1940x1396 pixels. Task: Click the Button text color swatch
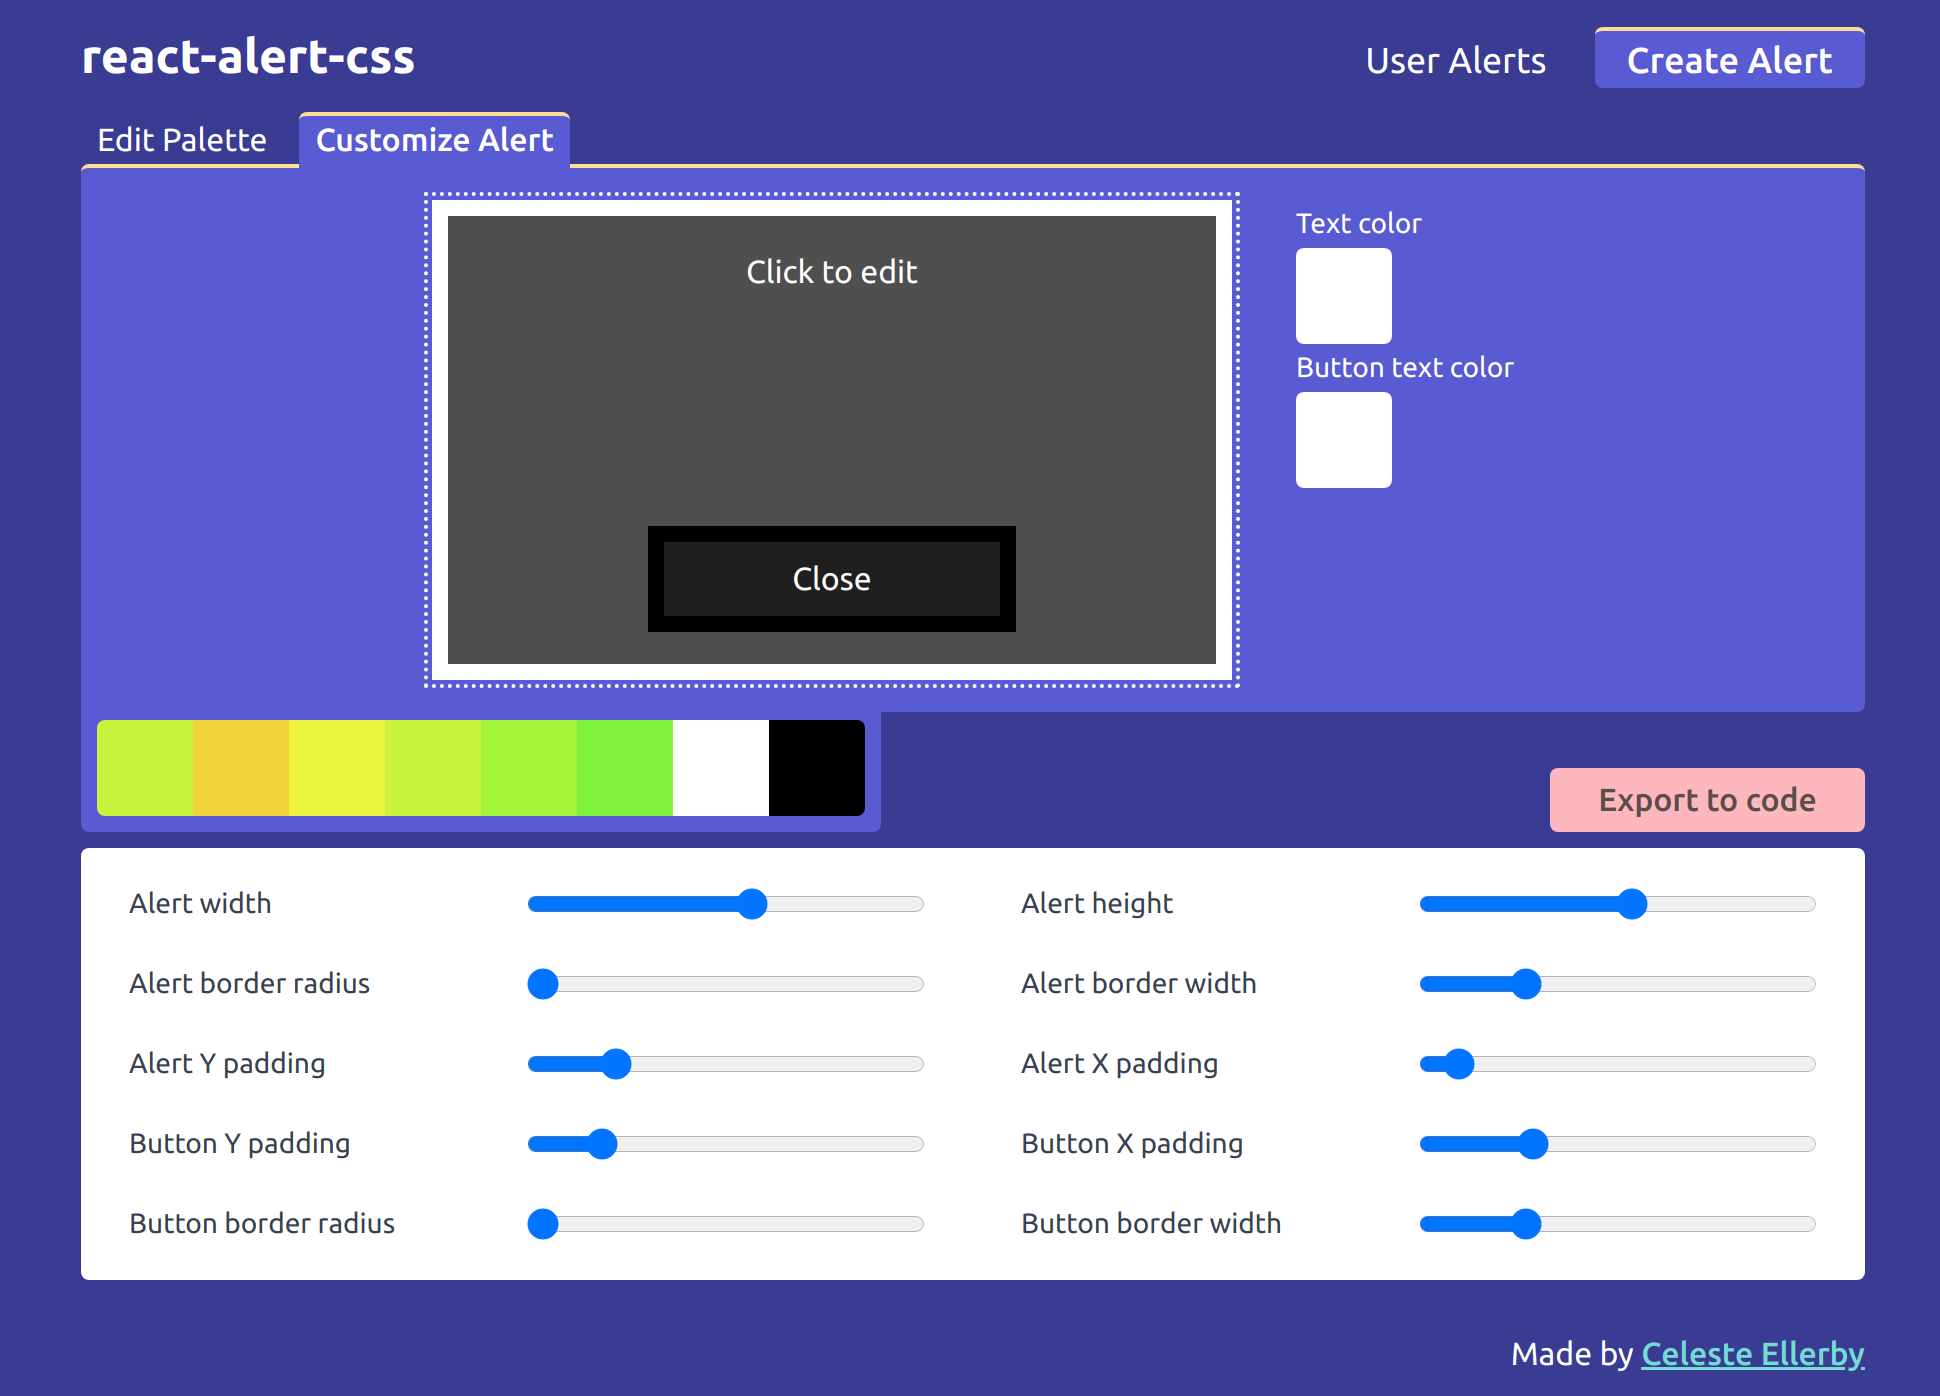(x=1343, y=440)
